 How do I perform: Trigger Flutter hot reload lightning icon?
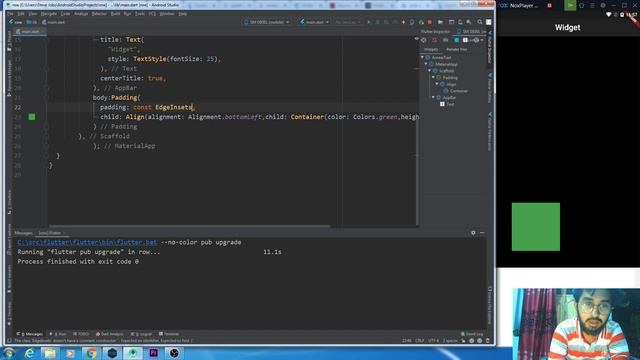point(403,22)
